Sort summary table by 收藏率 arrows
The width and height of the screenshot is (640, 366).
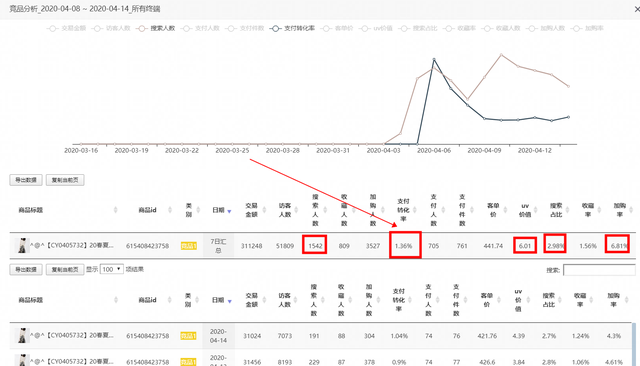599,210
